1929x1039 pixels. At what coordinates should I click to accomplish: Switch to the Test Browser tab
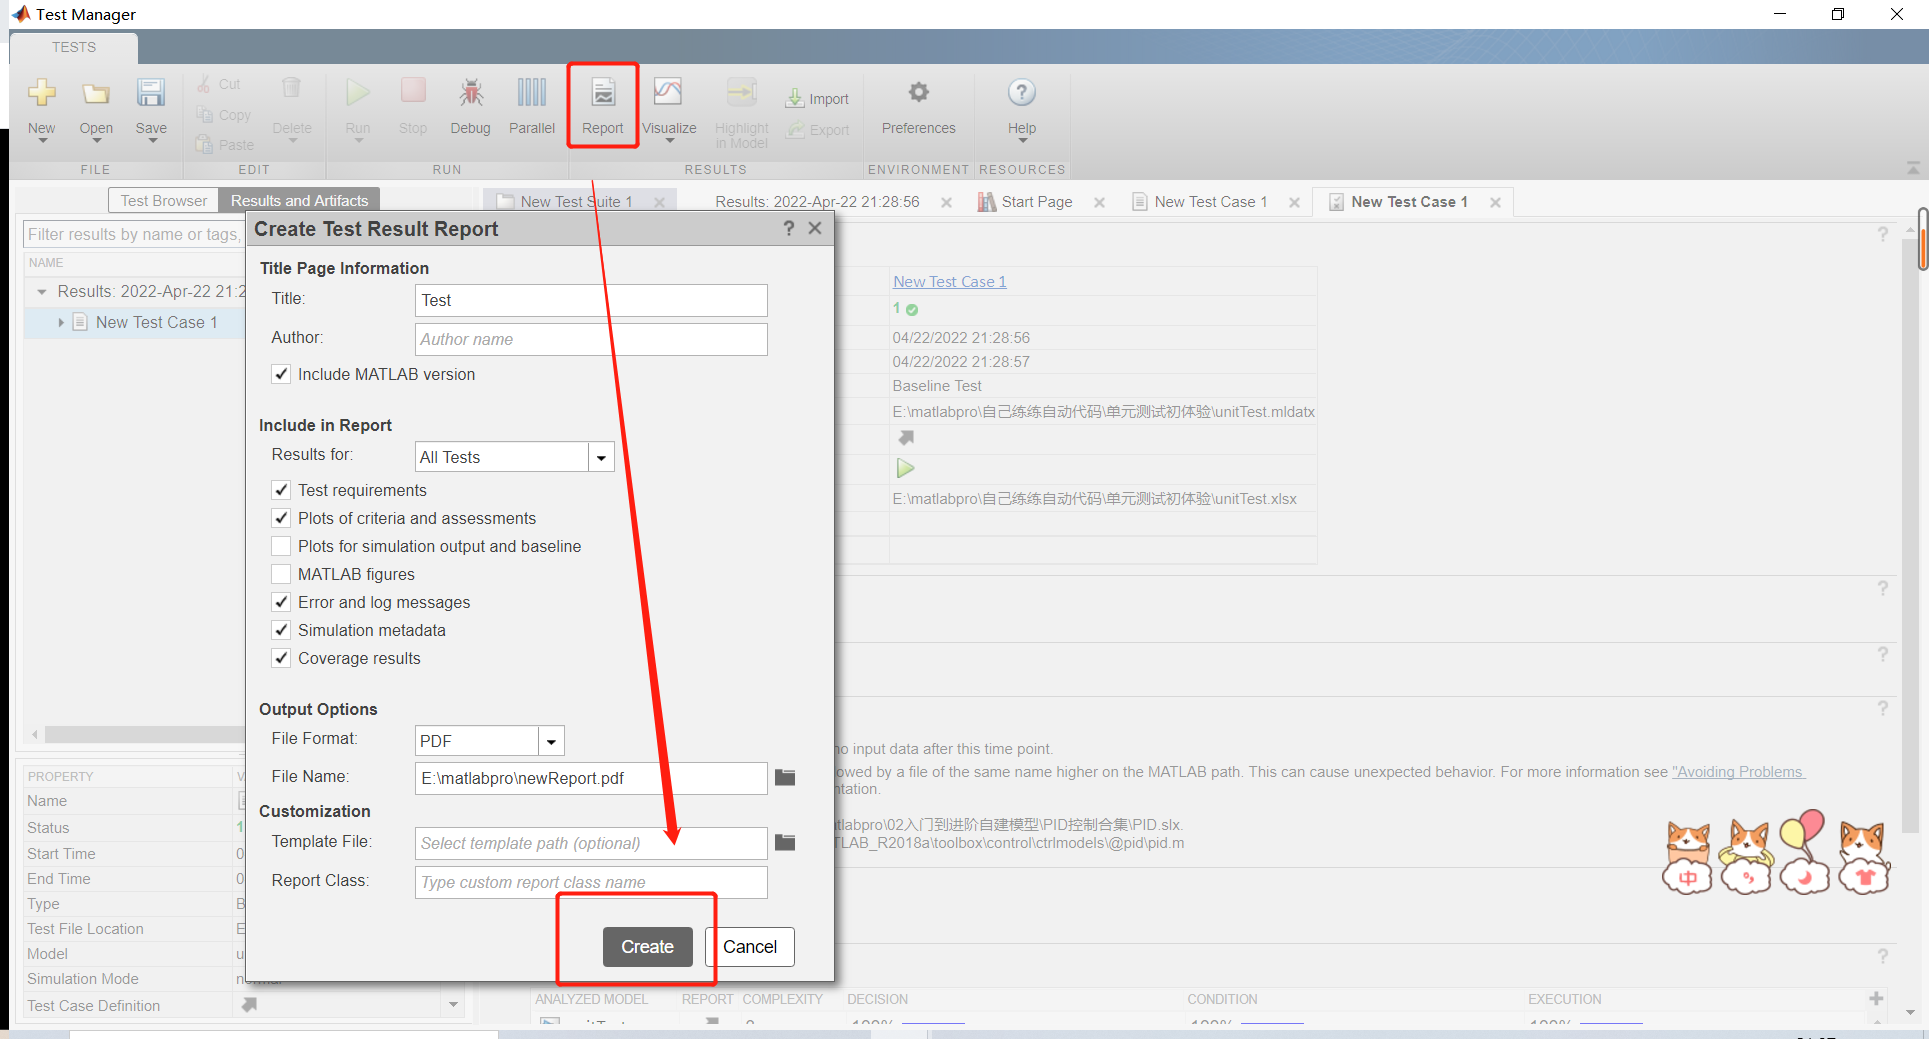162,200
